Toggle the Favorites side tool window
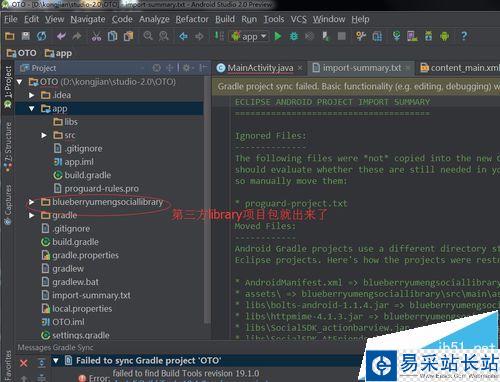 8,365
